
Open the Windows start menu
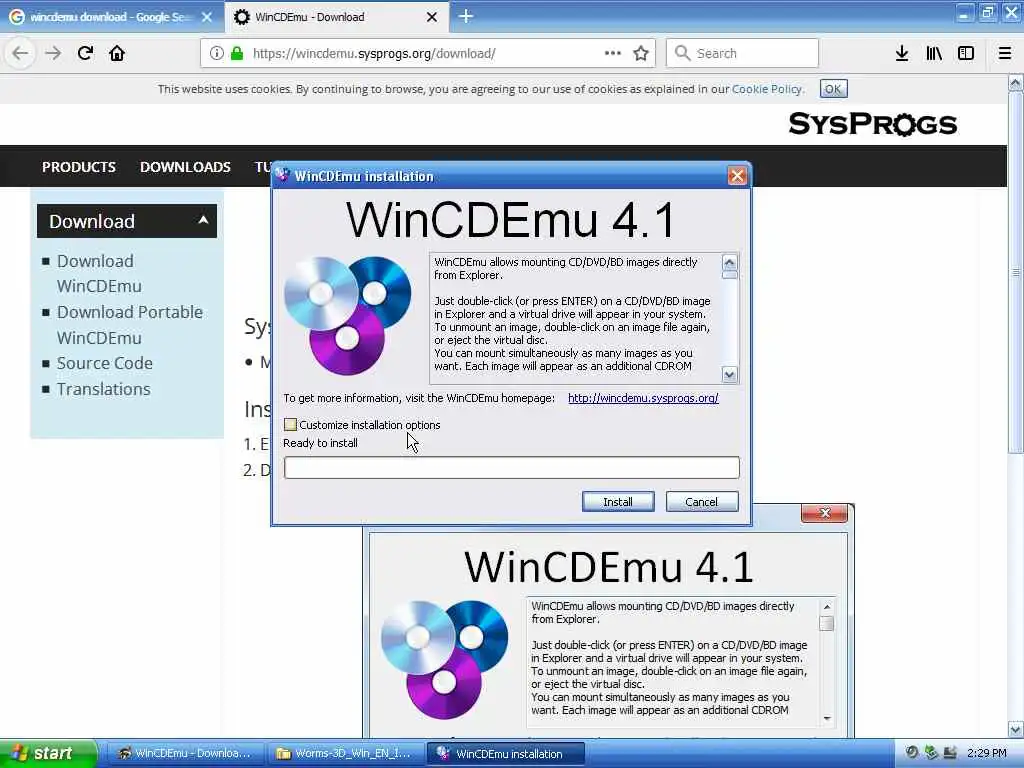tap(48, 753)
